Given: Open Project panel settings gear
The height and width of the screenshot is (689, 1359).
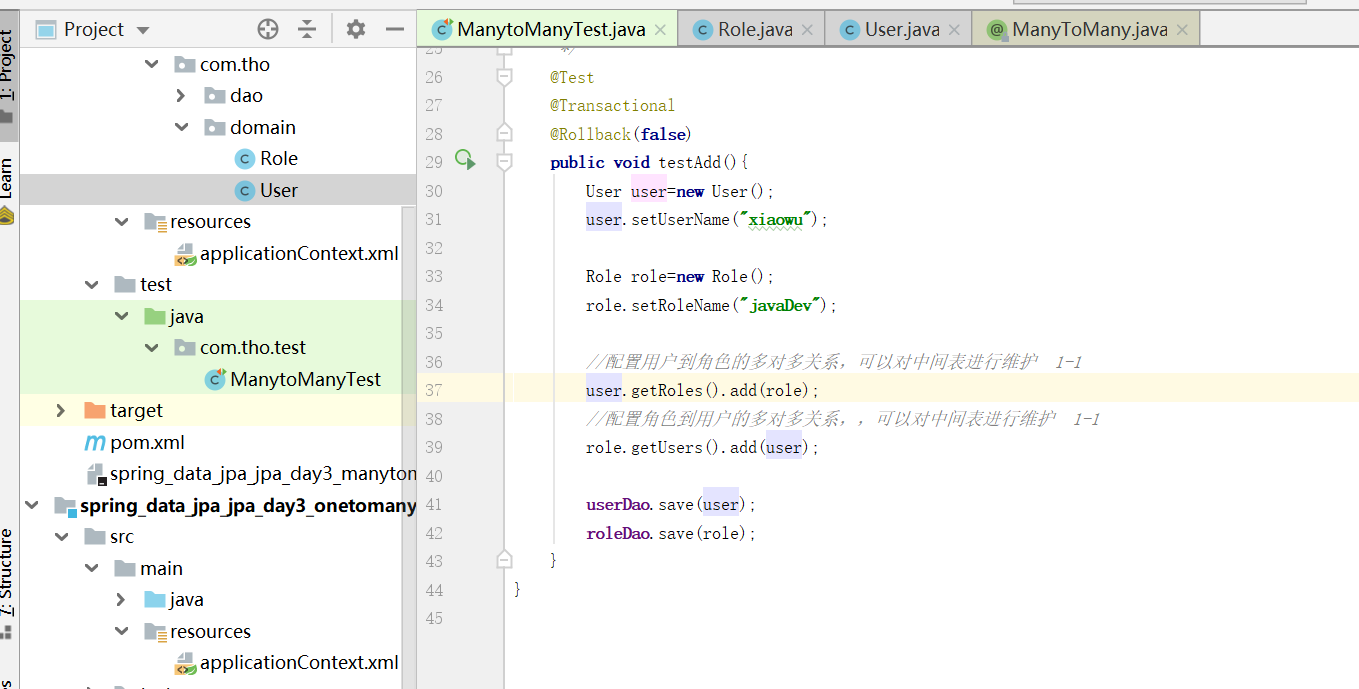Looking at the screenshot, I should click(x=355, y=29).
